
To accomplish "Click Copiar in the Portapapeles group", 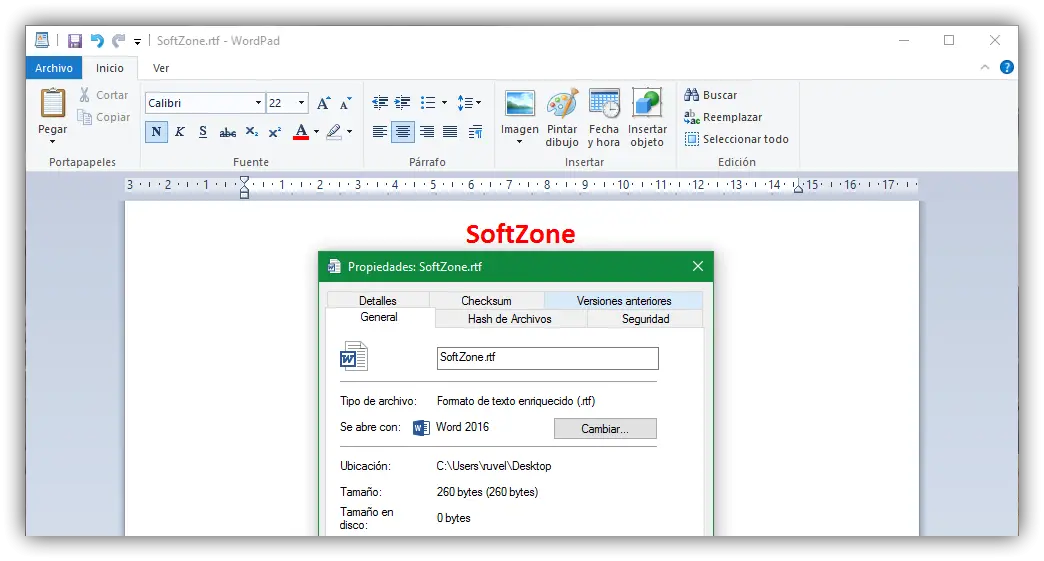I will point(104,117).
